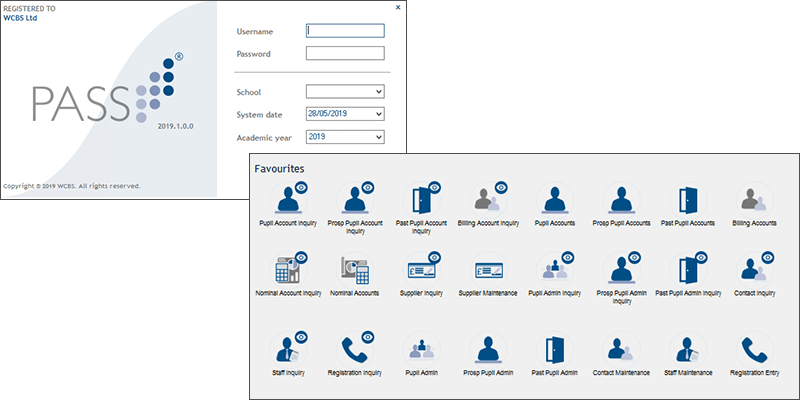Click the 2019.1.0.0 version text
The image size is (800, 400).
tap(176, 126)
